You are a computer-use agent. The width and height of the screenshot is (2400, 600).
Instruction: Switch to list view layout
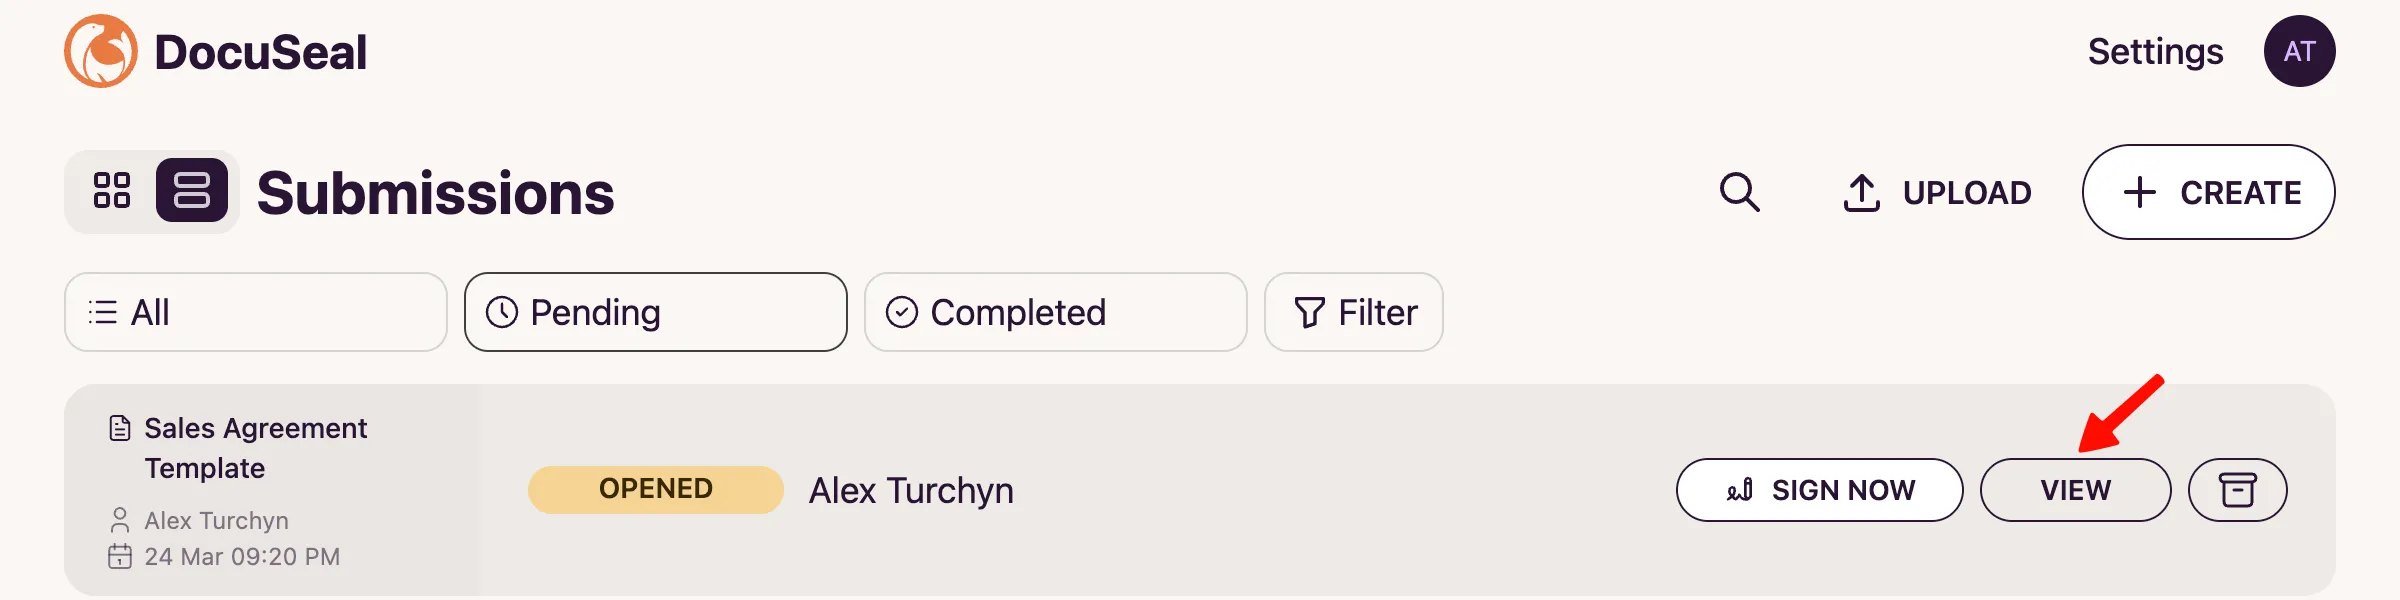coord(191,190)
